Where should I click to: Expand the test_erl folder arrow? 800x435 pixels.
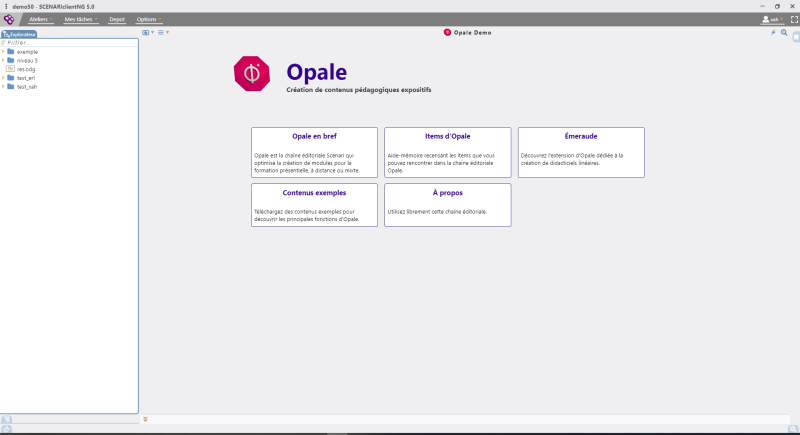point(3,78)
